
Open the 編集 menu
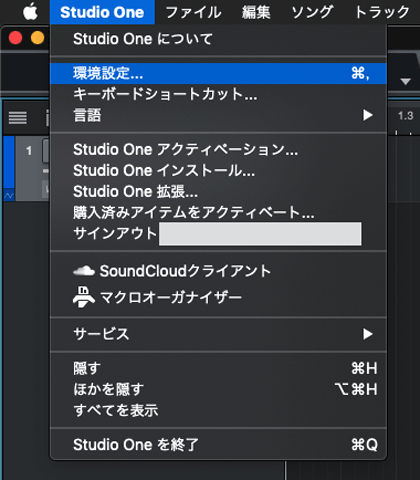256,12
